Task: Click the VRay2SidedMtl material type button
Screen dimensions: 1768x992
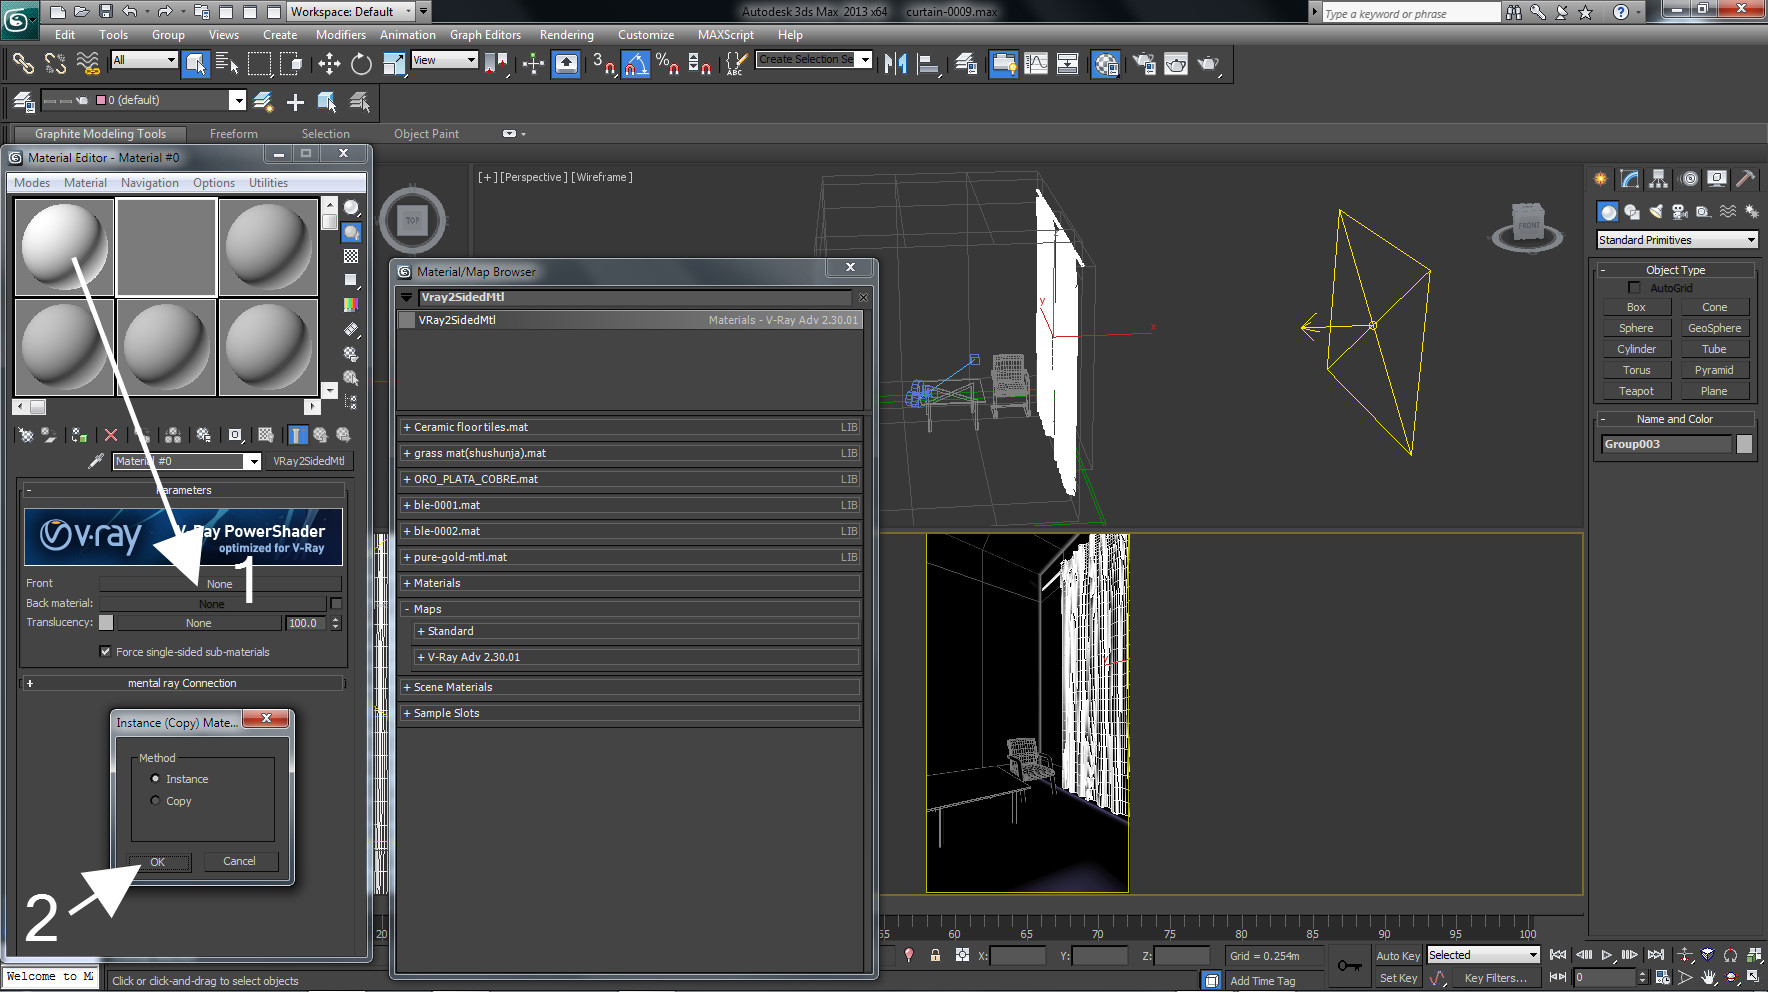Action: coord(309,461)
